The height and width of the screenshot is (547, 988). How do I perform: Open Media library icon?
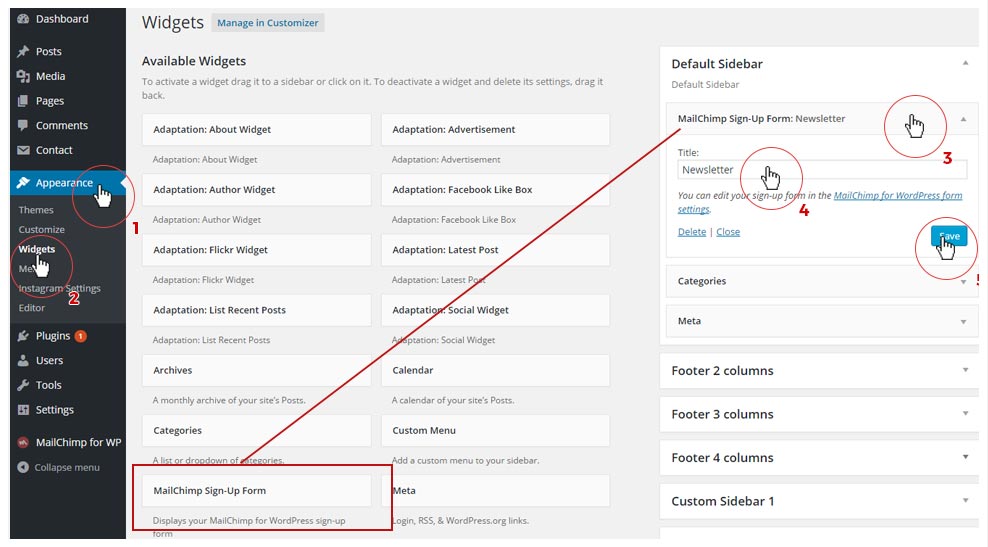[x=23, y=77]
